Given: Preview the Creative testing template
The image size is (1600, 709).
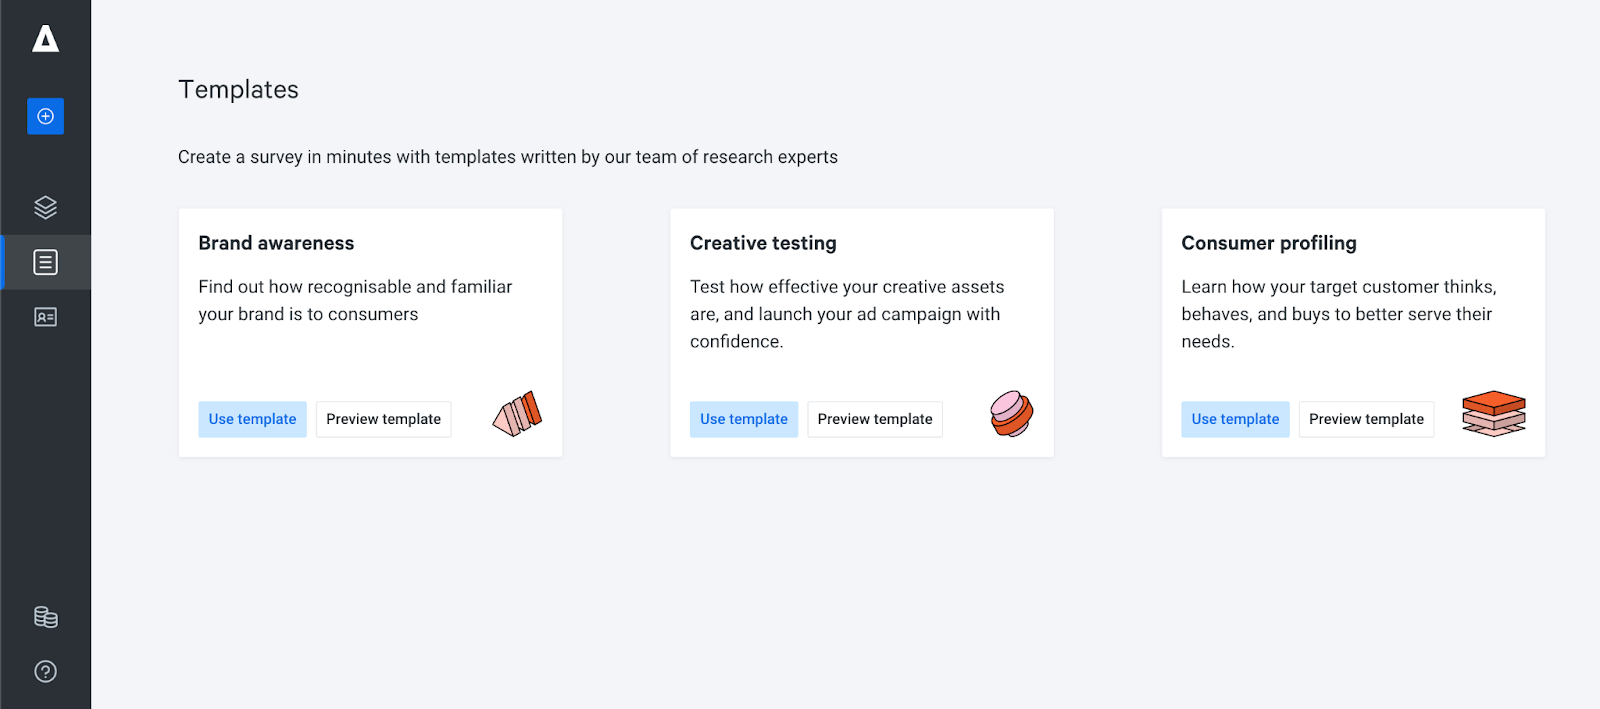Looking at the screenshot, I should 874,419.
